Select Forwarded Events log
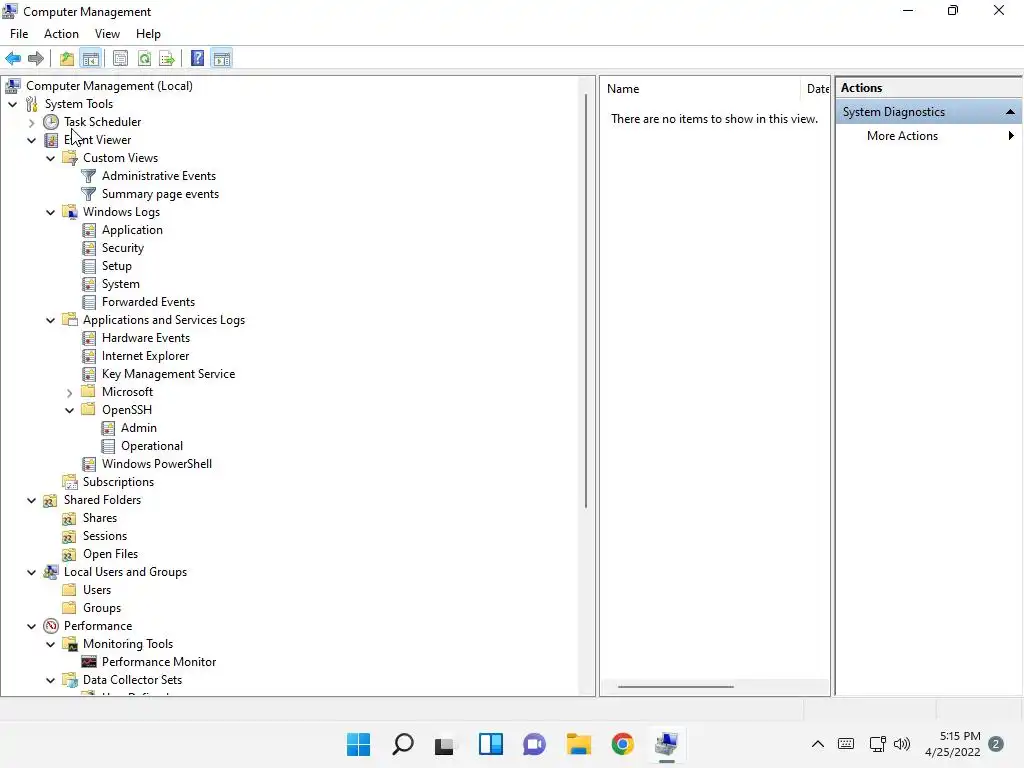This screenshot has width=1024, height=768. 148,302
